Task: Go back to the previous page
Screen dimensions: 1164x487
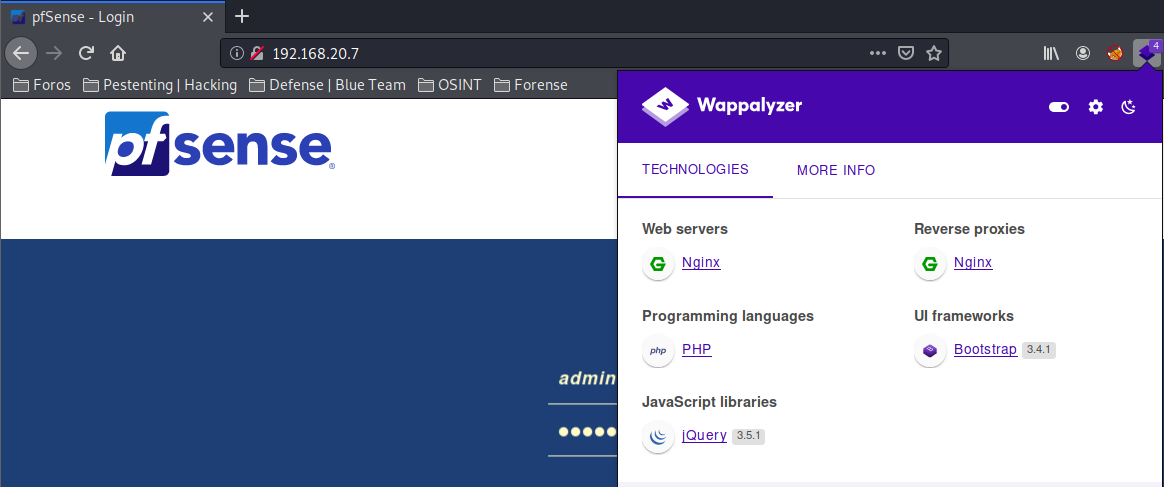Action: pyautogui.click(x=21, y=53)
